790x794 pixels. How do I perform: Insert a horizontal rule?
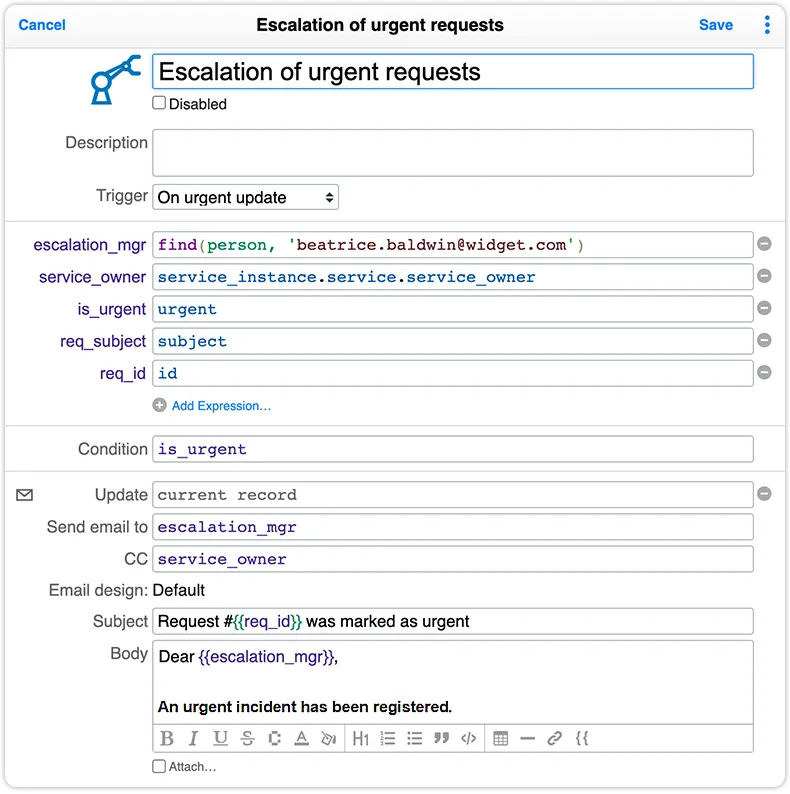click(x=527, y=739)
